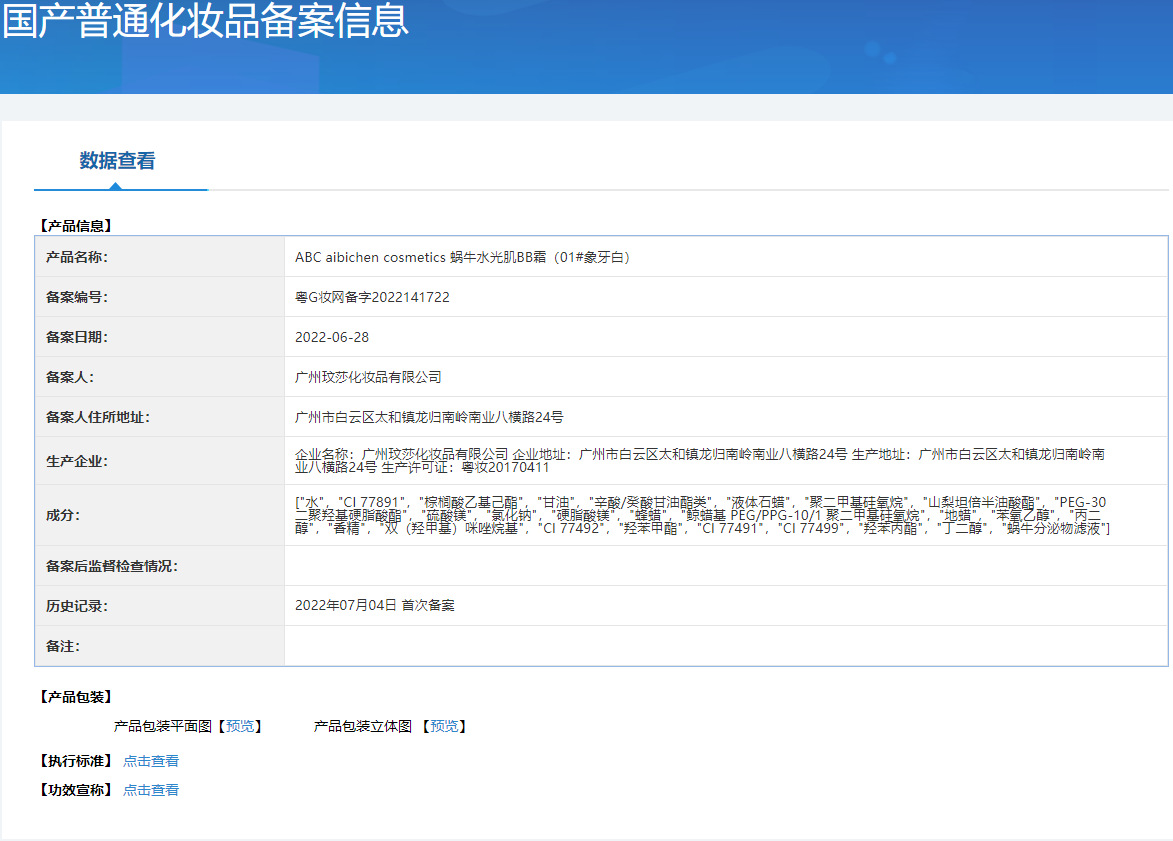The width and height of the screenshot is (1173, 841).
Task: Select the ingredients list starting with "水"
Action: [x=702, y=516]
